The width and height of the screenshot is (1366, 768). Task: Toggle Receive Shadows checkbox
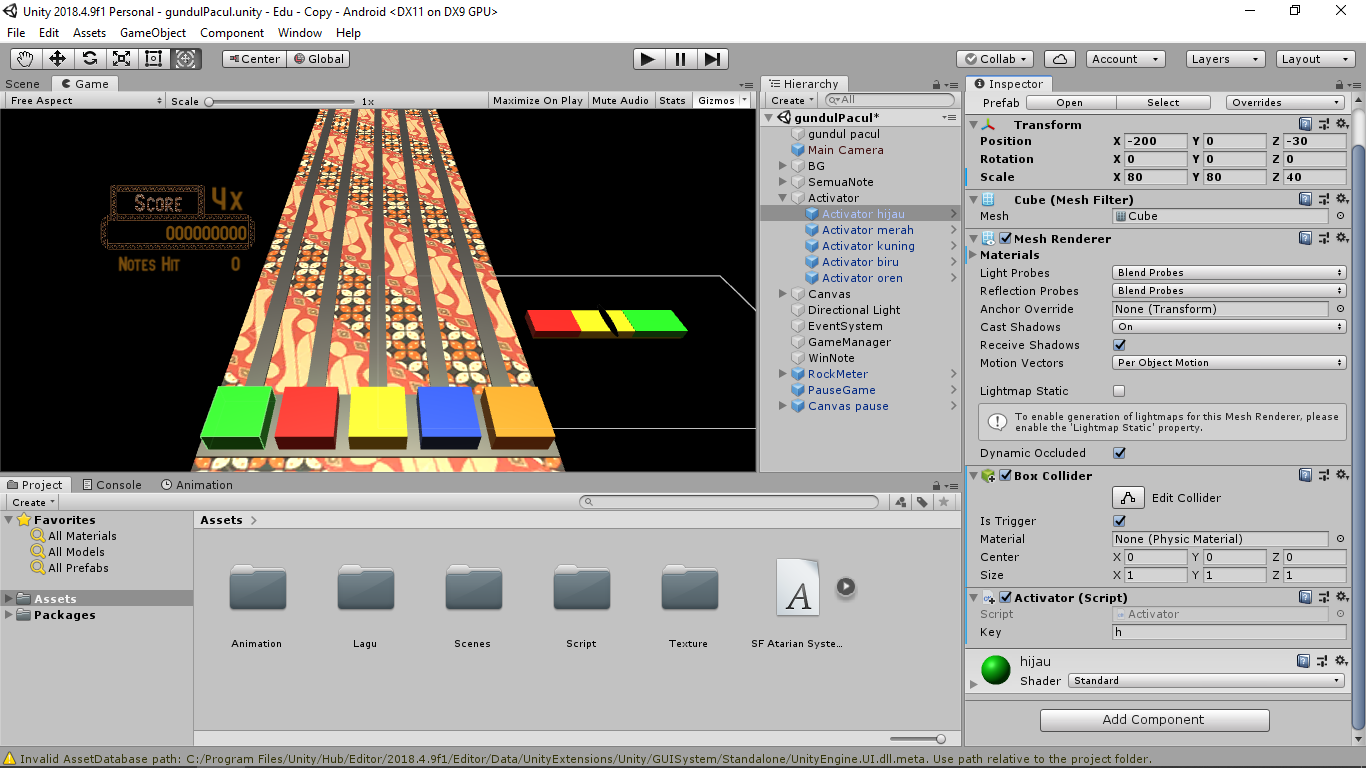[x=1119, y=345]
